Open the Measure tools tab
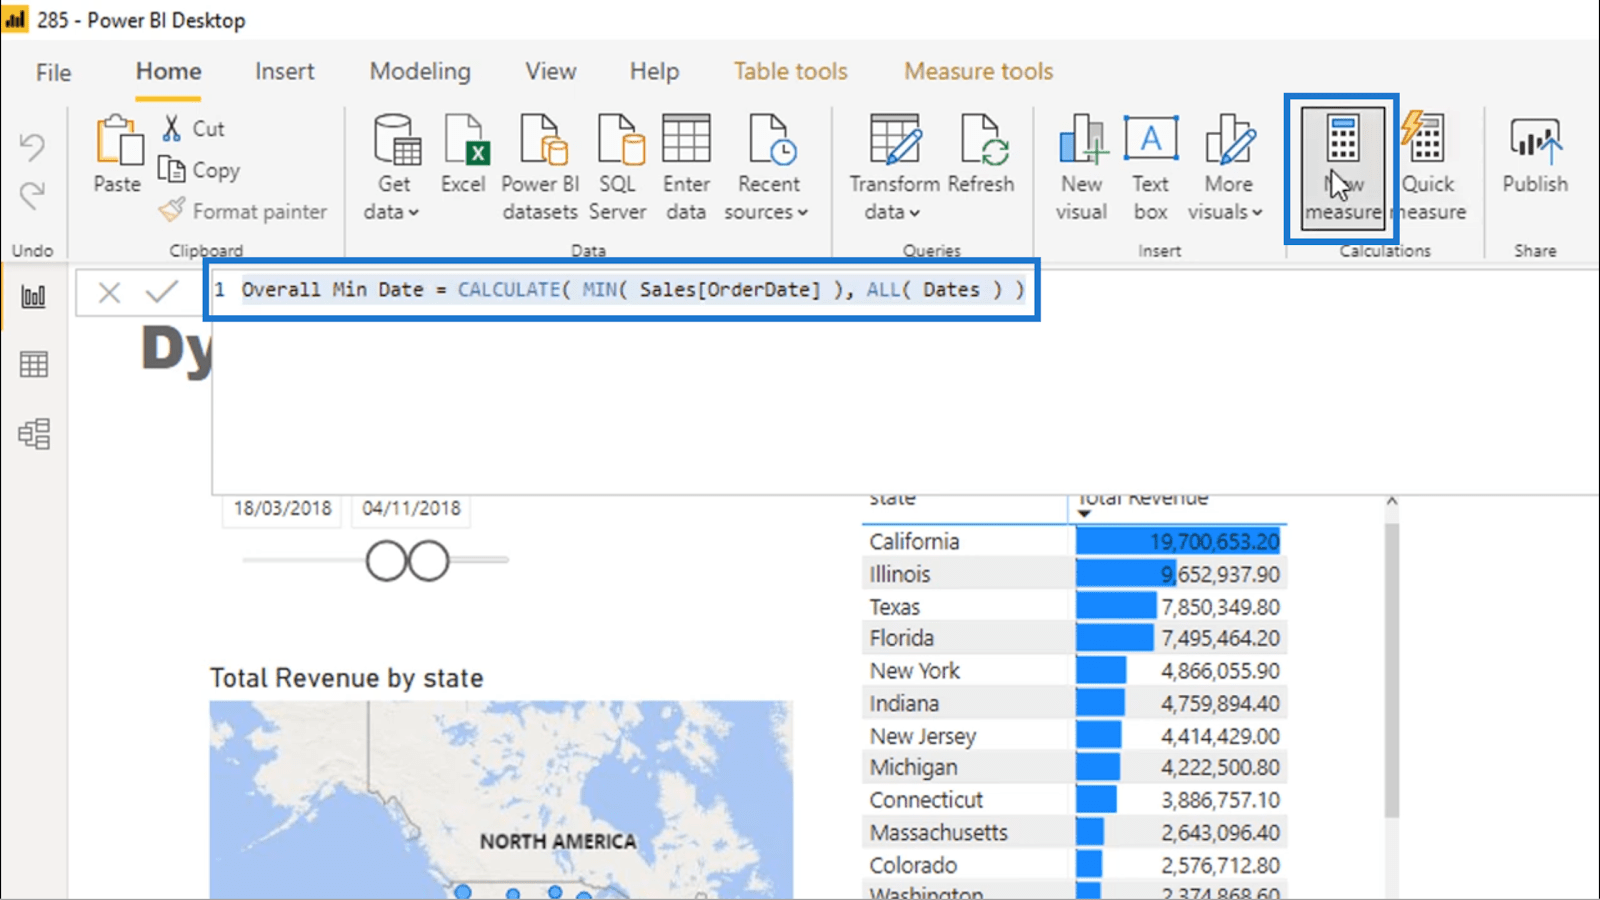1600x900 pixels. (x=979, y=72)
